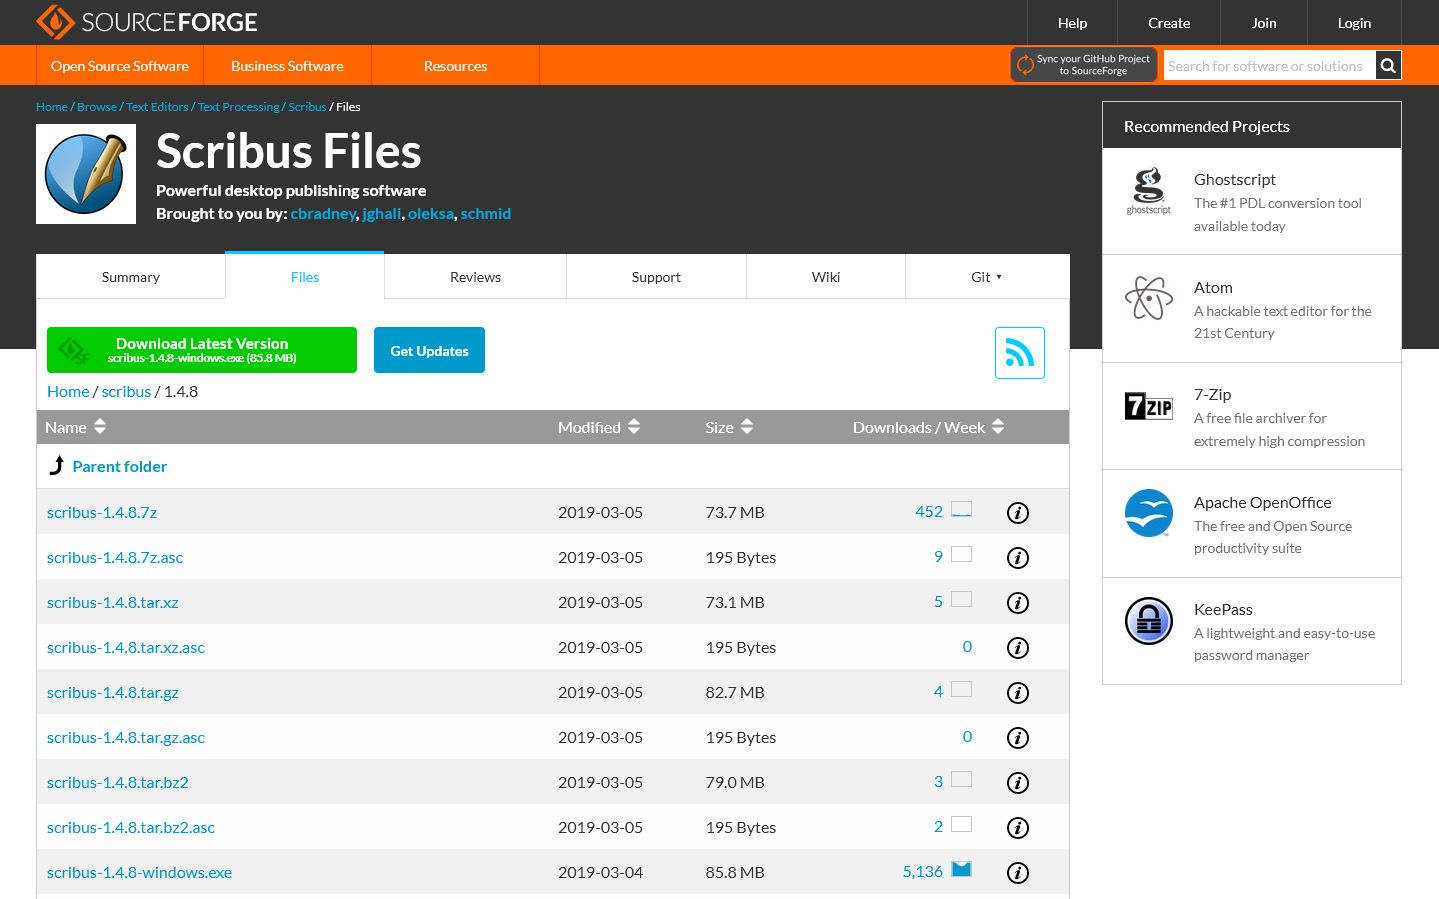Screen dimensions: 1439x899
Task: Click the software search input field
Action: 1268,66
